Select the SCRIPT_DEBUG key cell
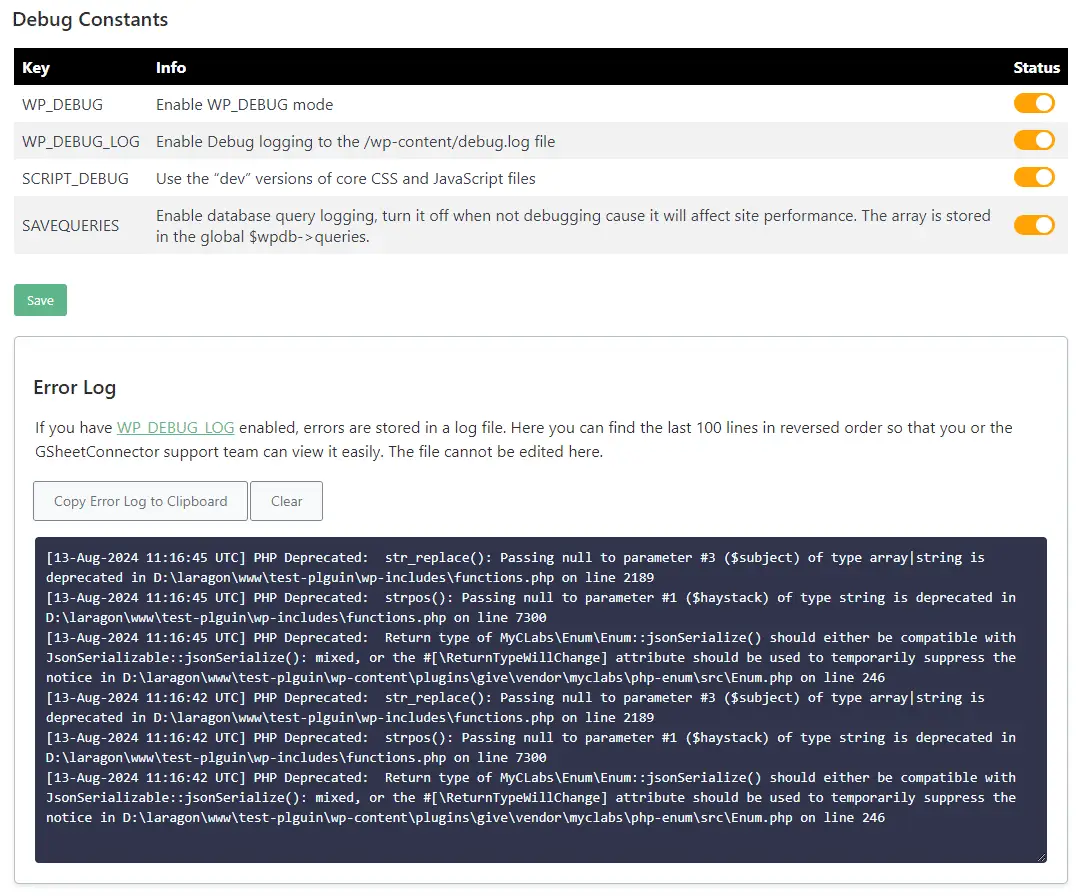 coord(76,178)
